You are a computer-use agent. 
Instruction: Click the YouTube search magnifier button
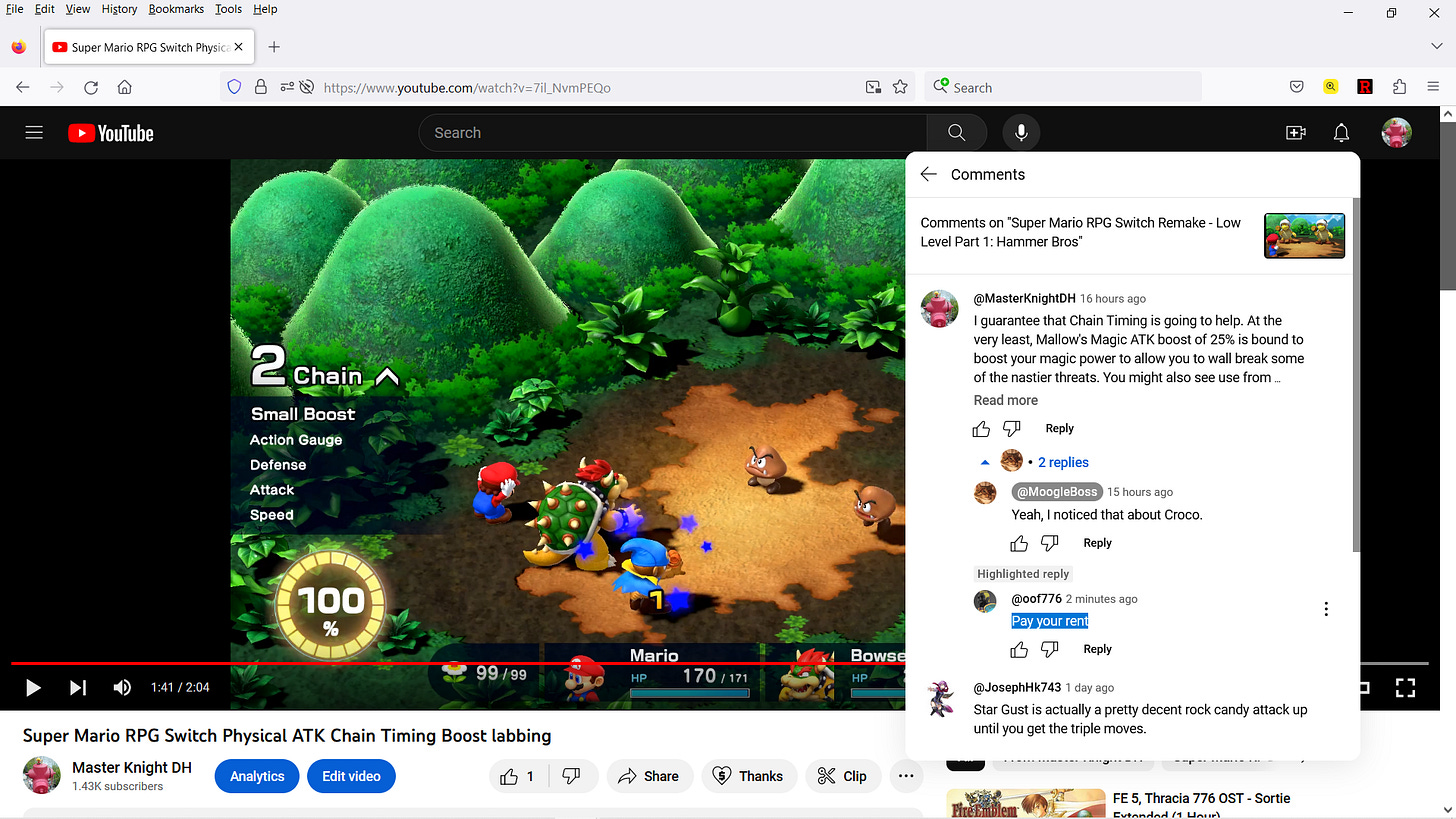(x=956, y=133)
